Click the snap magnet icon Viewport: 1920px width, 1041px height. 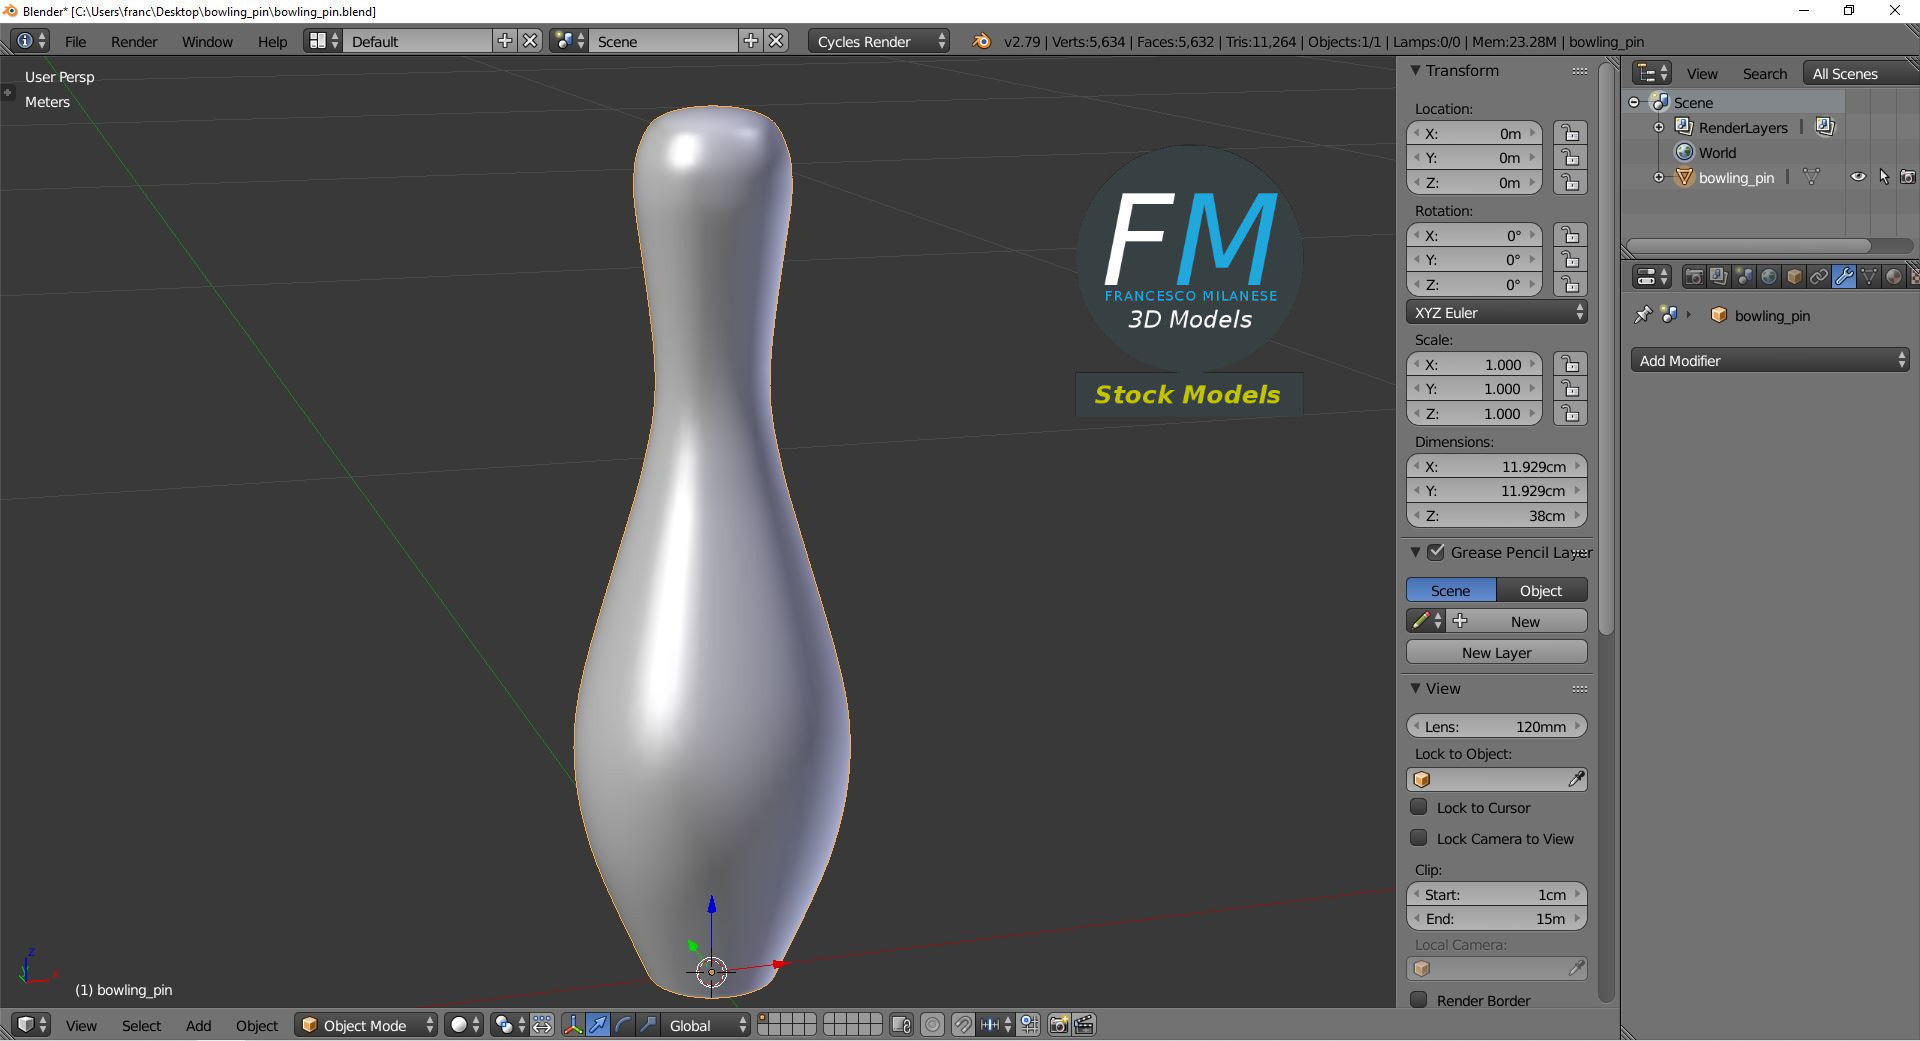962,1025
